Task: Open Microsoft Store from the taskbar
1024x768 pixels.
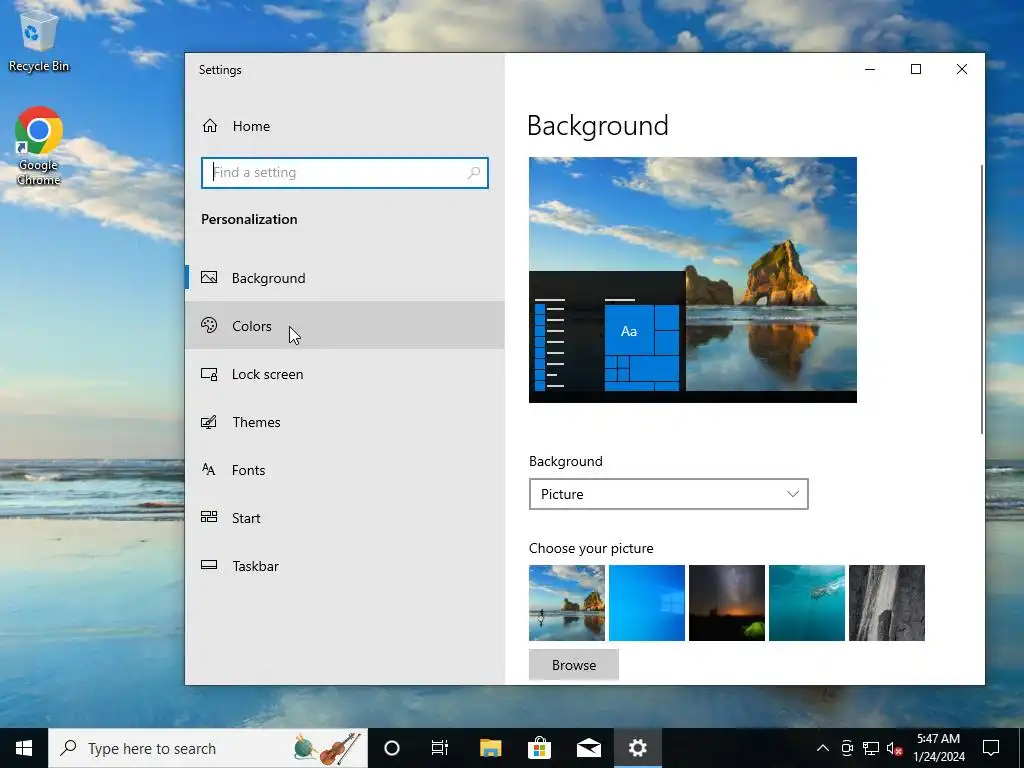Action: (x=539, y=748)
